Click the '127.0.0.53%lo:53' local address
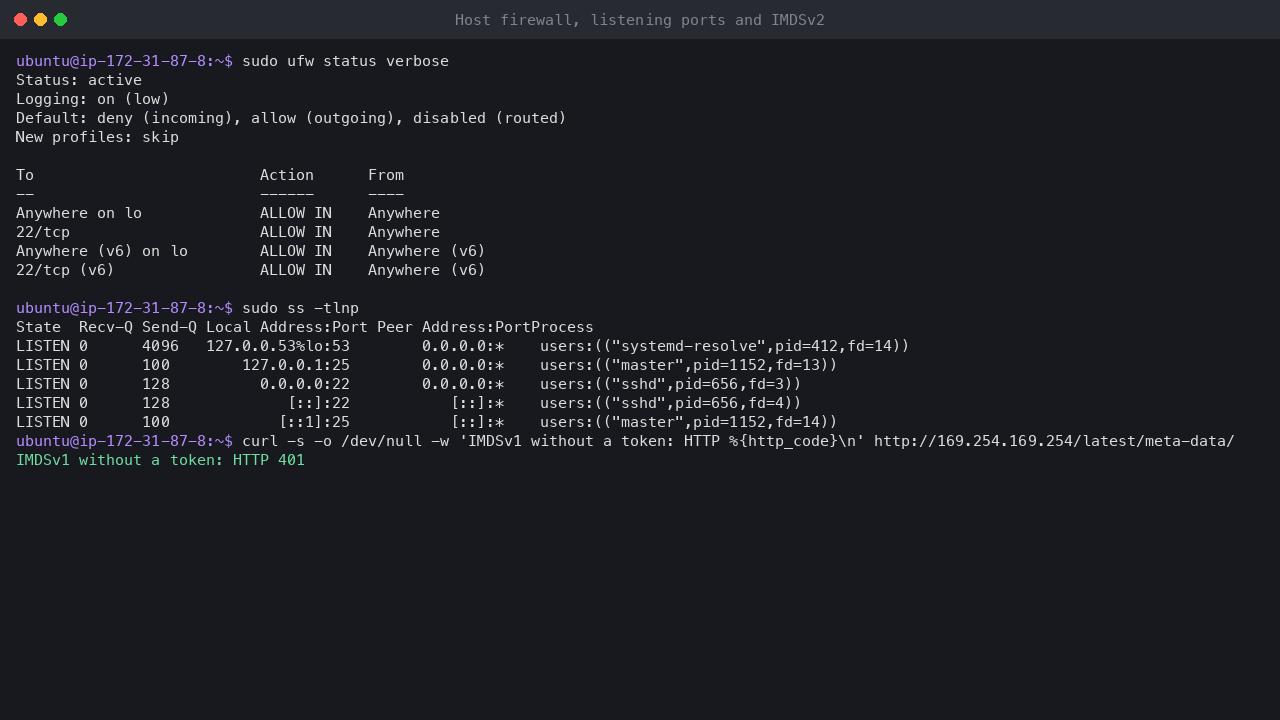Screen dimensions: 1280x720 click(278, 346)
